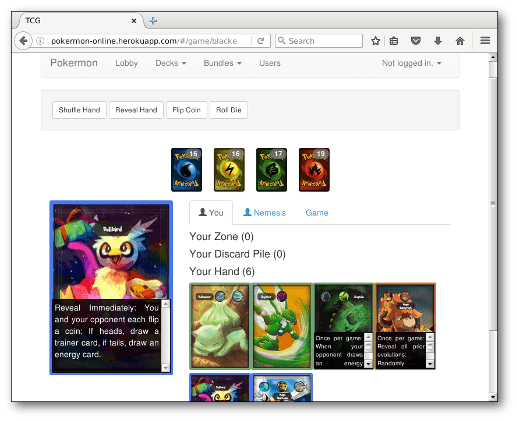The width and height of the screenshot is (517, 421).
Task: Click the 'Reveal Immediately' card description text
Action: [107, 331]
